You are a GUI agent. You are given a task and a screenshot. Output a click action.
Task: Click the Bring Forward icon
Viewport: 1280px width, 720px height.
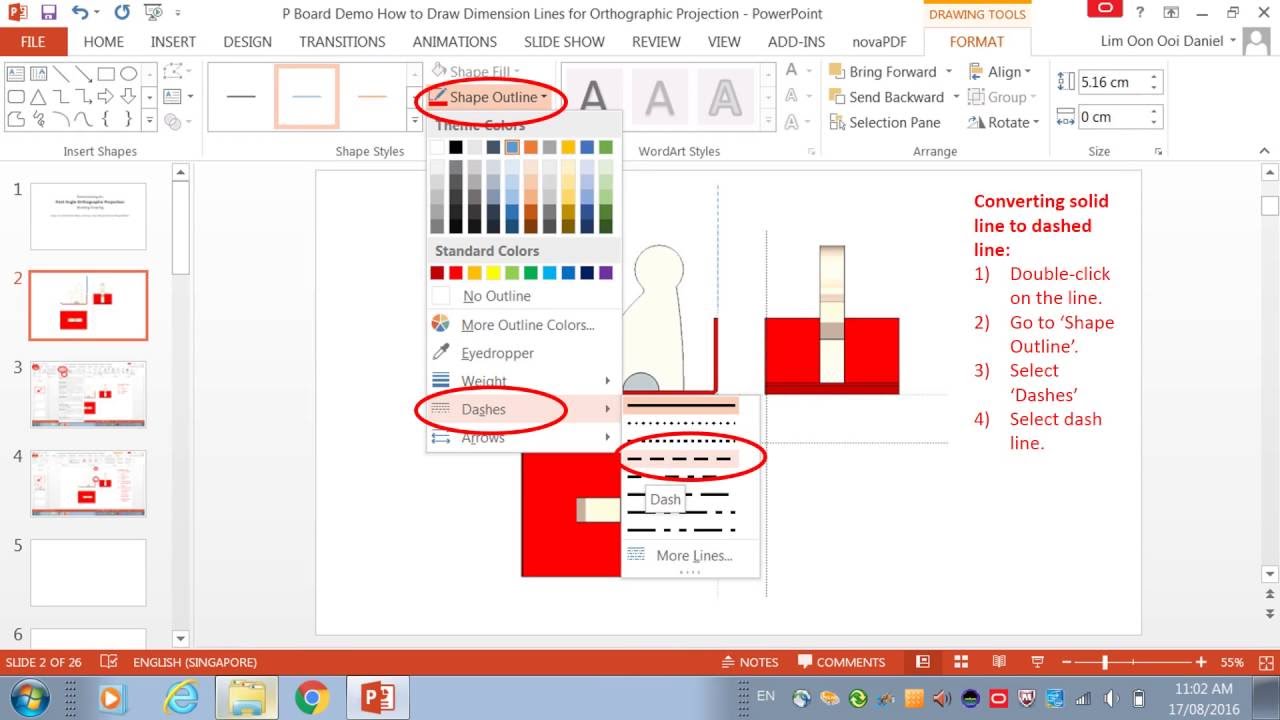(837, 72)
